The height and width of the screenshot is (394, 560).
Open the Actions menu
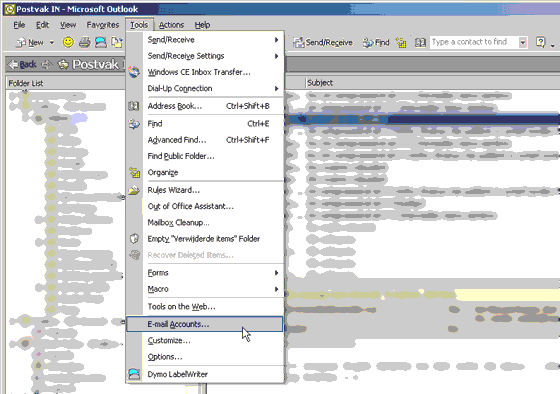[x=171, y=25]
